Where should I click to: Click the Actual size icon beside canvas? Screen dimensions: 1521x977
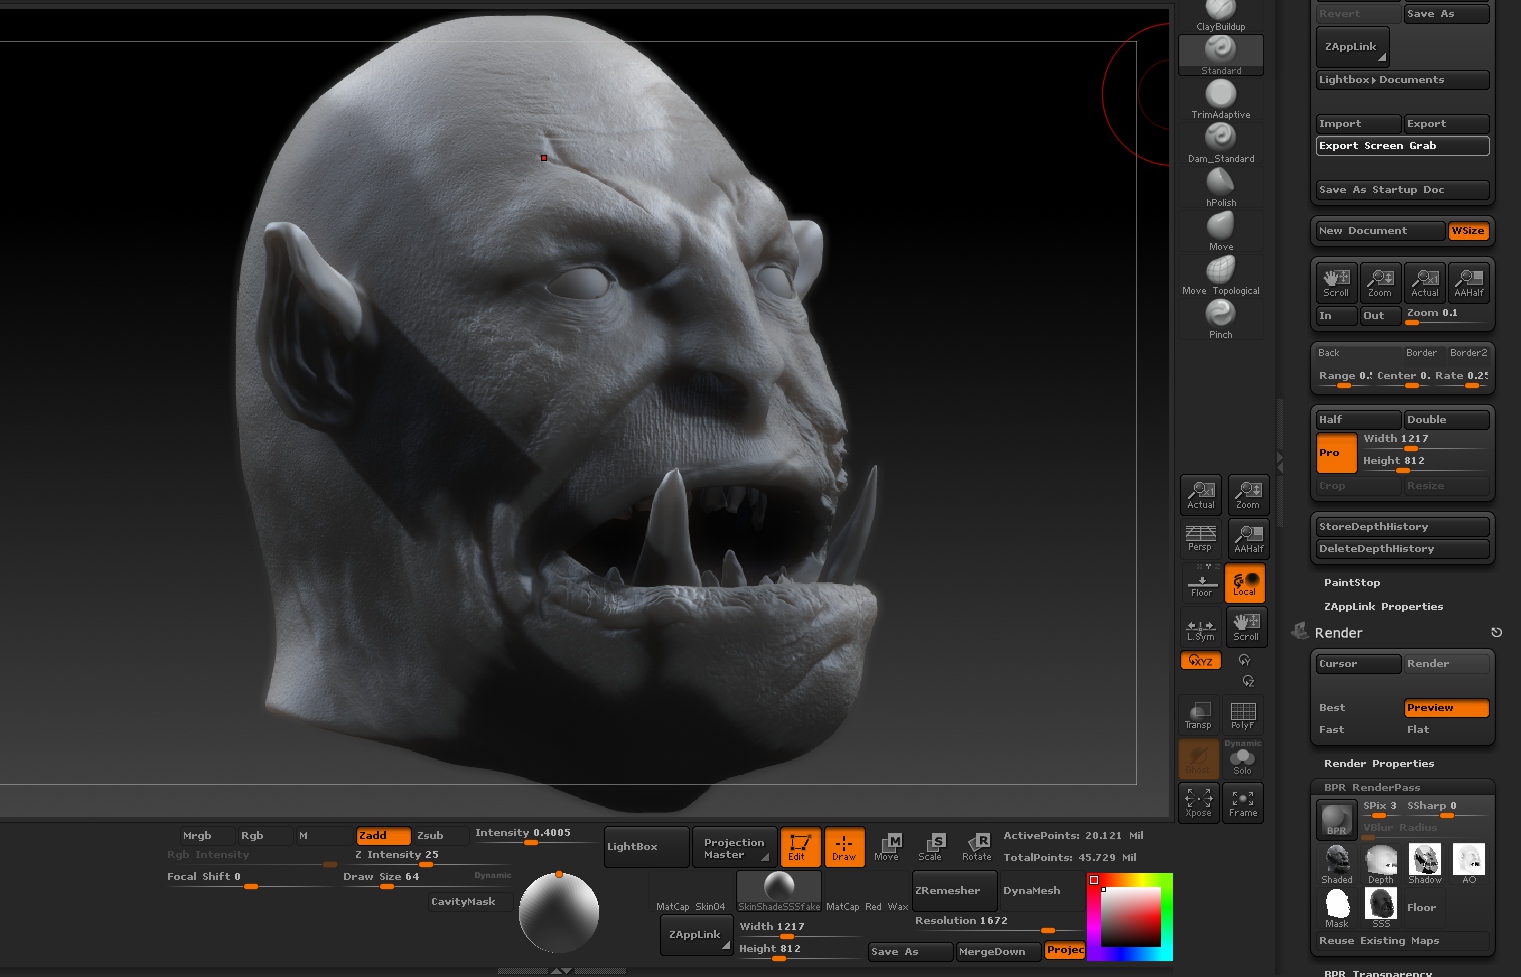pos(1201,495)
